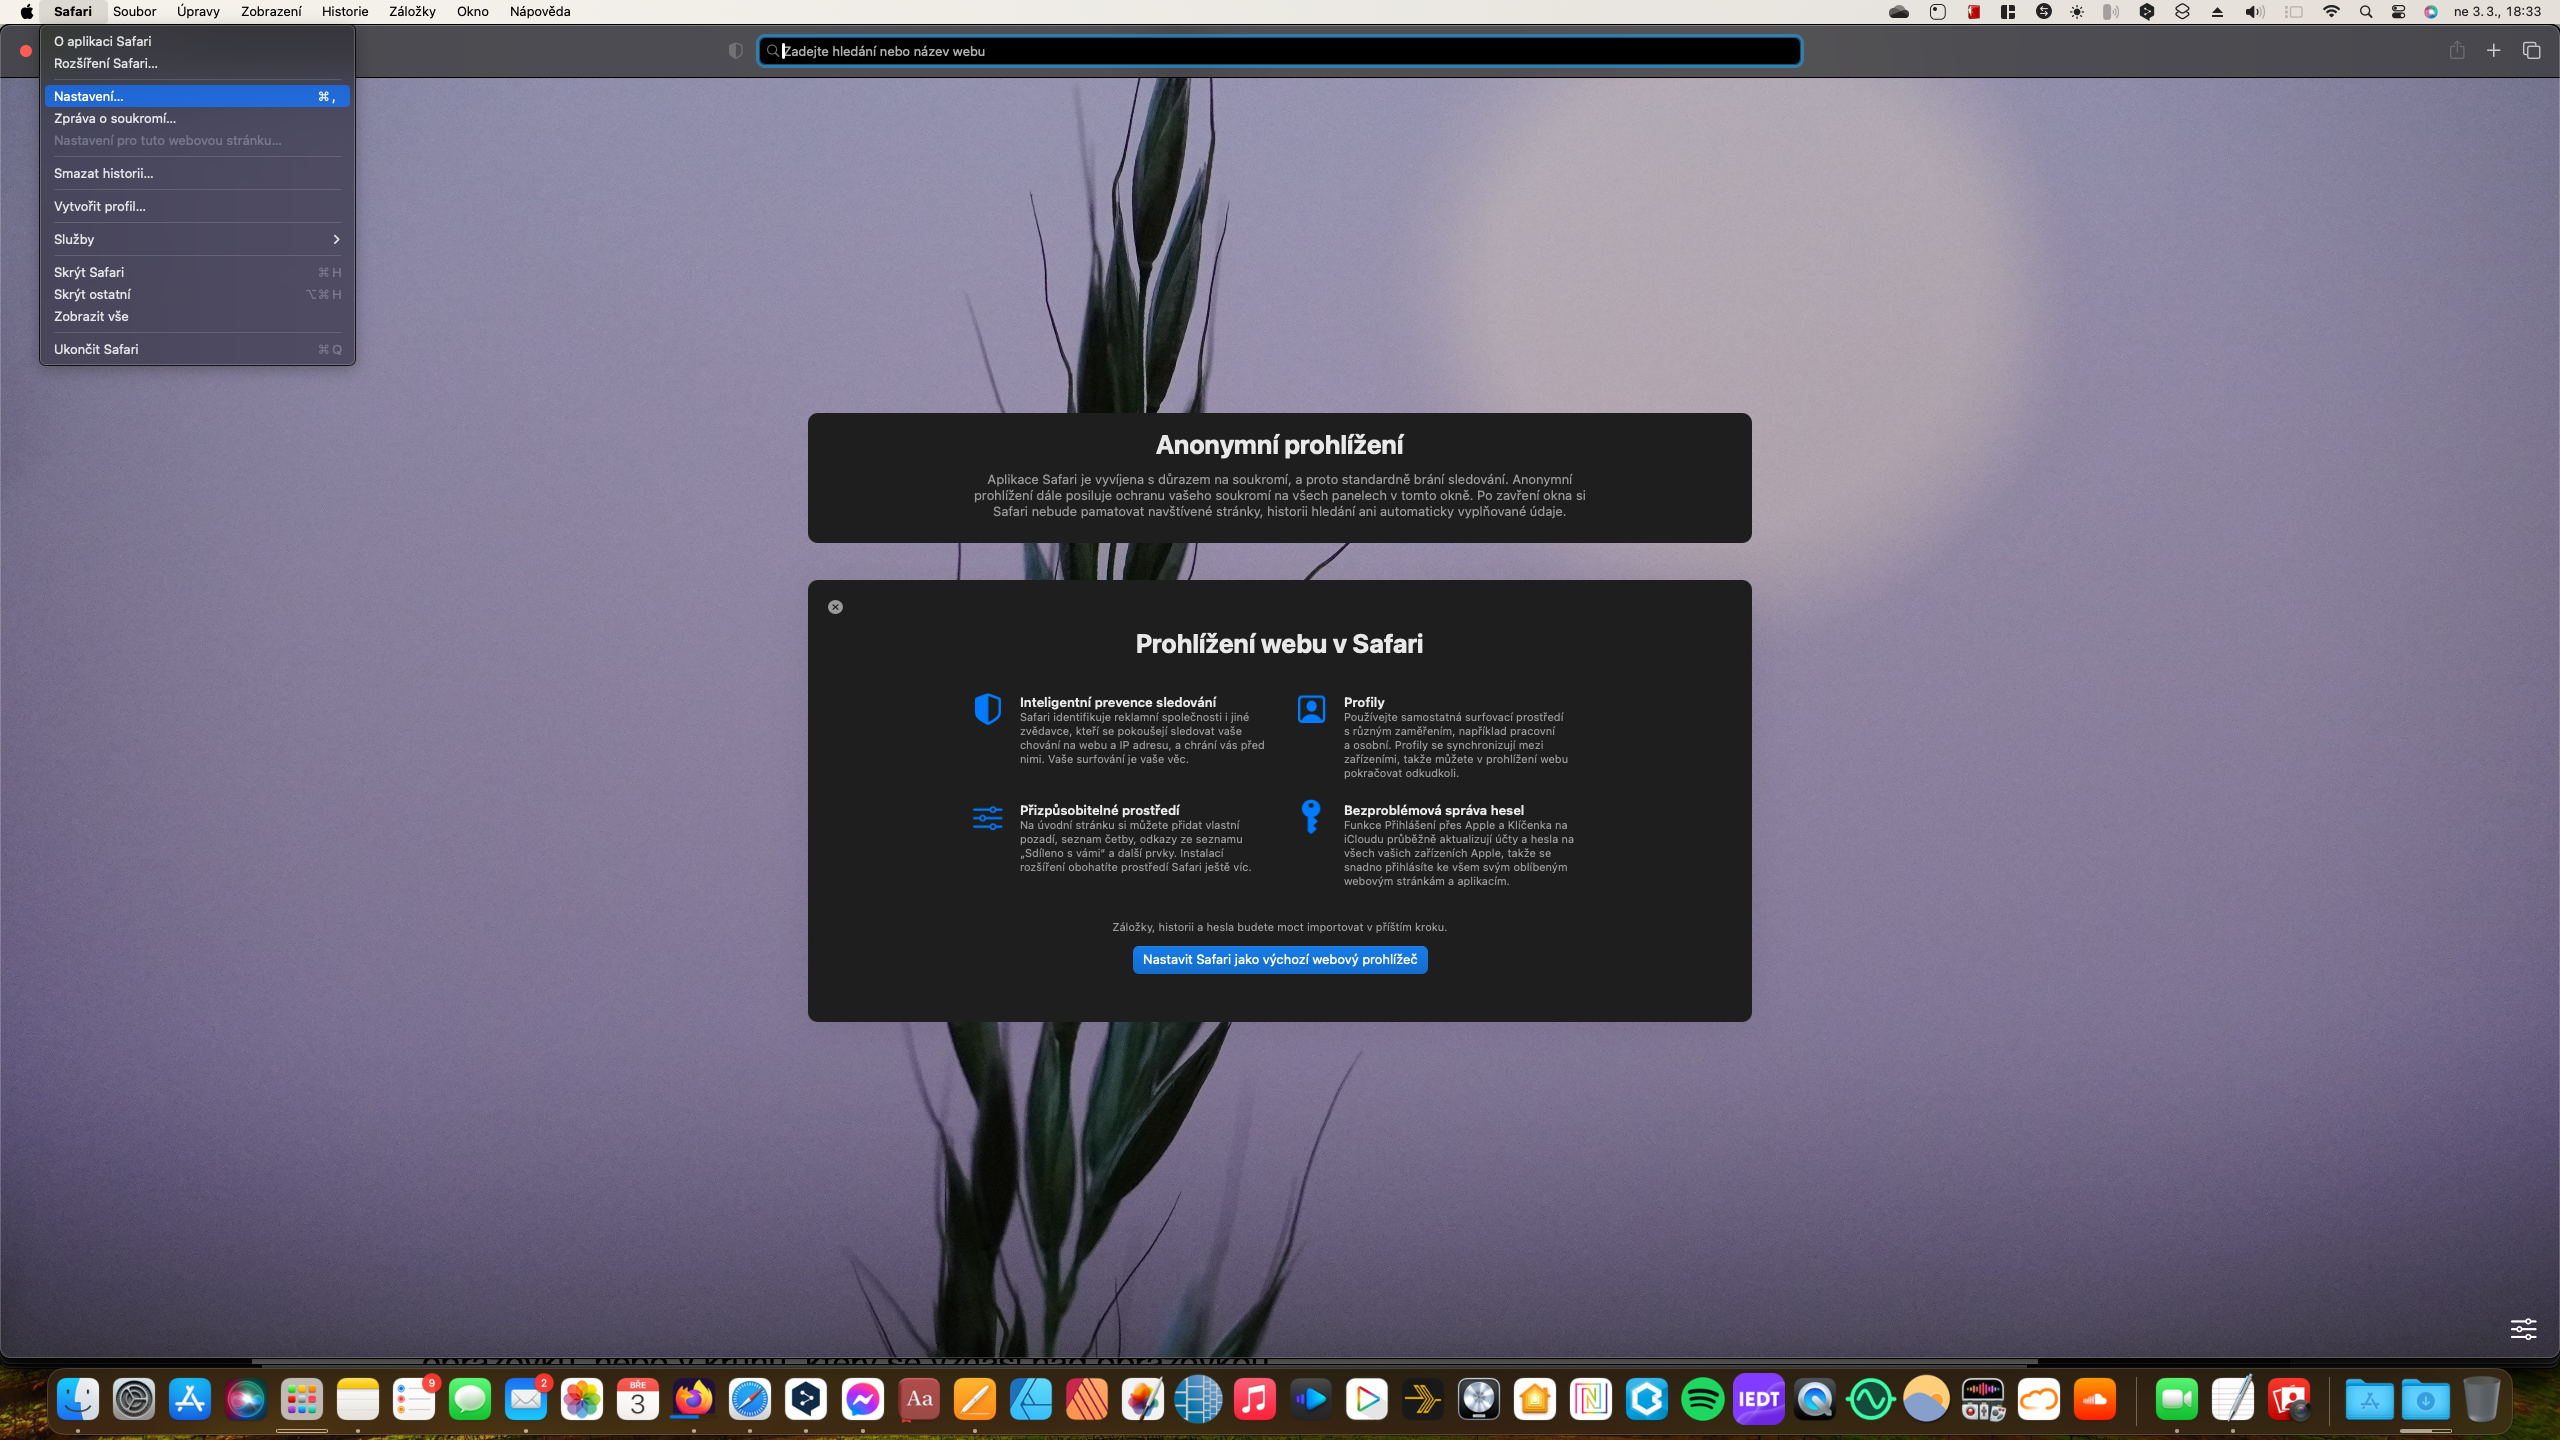This screenshot has height=1440, width=2560.
Task: Open Spotify from the Dock
Action: click(x=1702, y=1399)
